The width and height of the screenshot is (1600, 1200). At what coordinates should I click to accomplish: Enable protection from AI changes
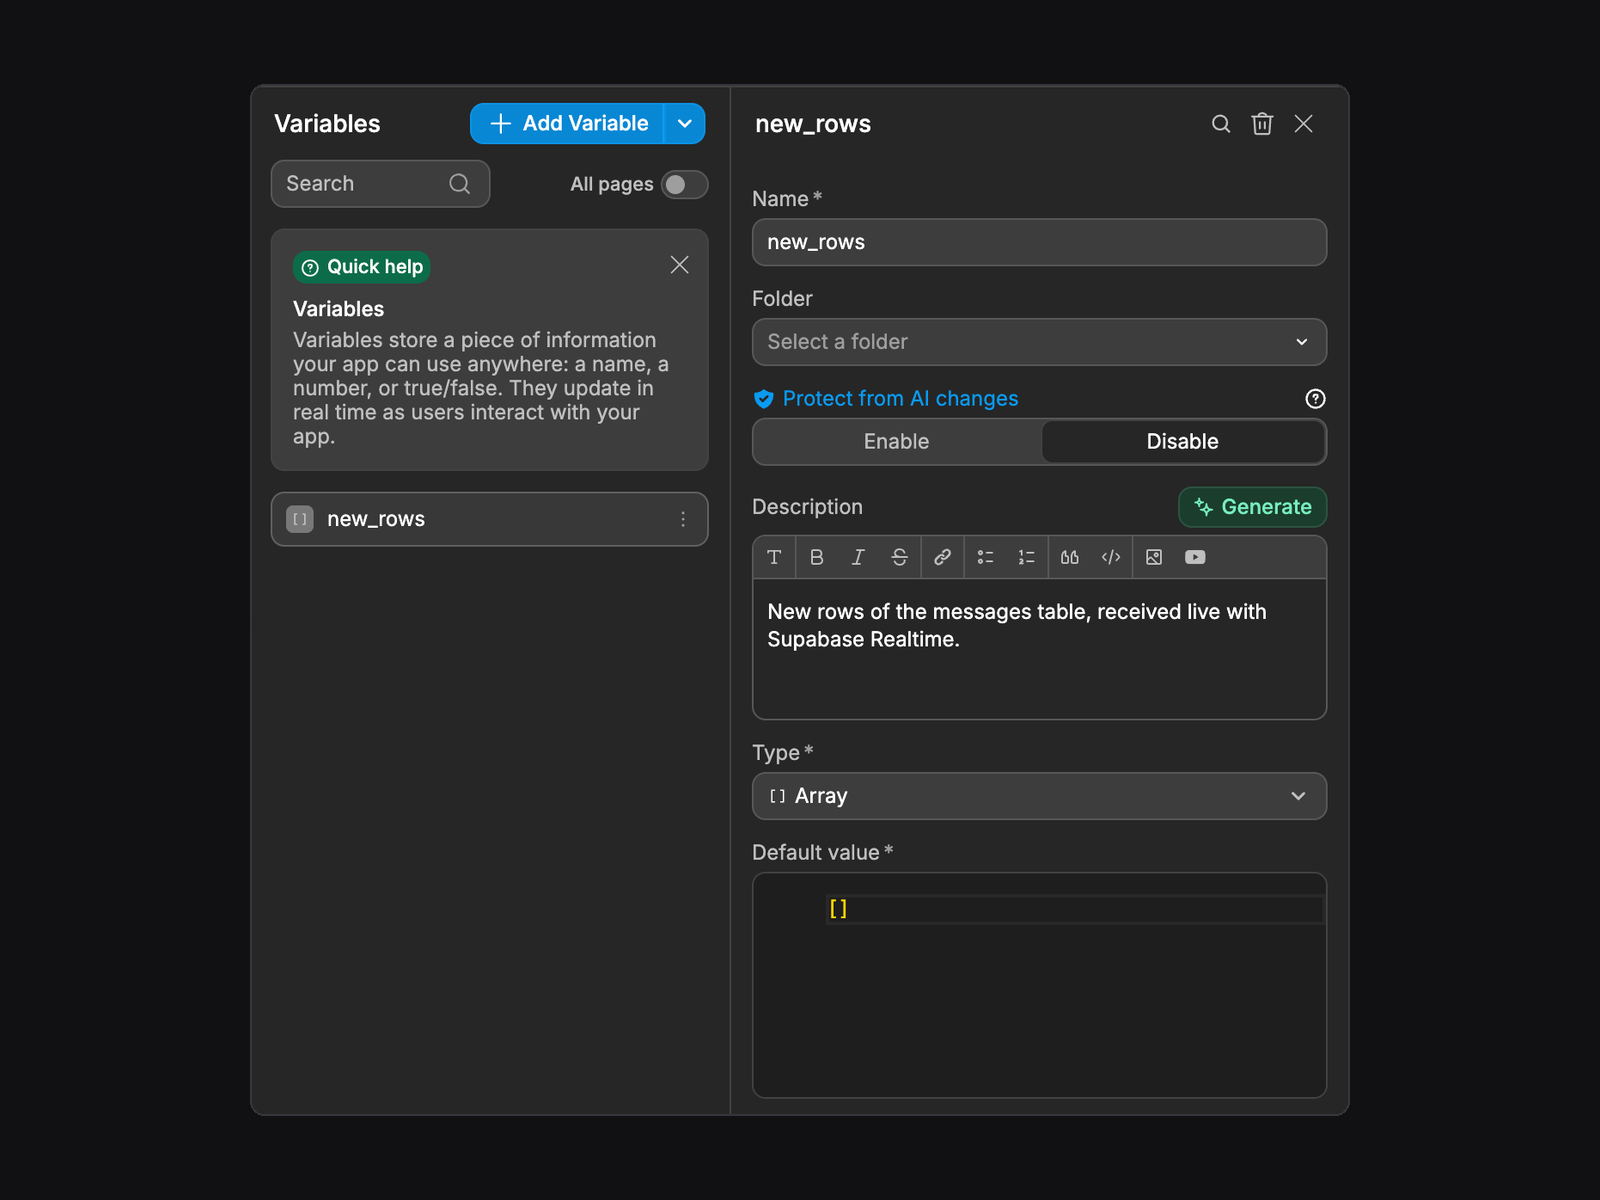897,442
